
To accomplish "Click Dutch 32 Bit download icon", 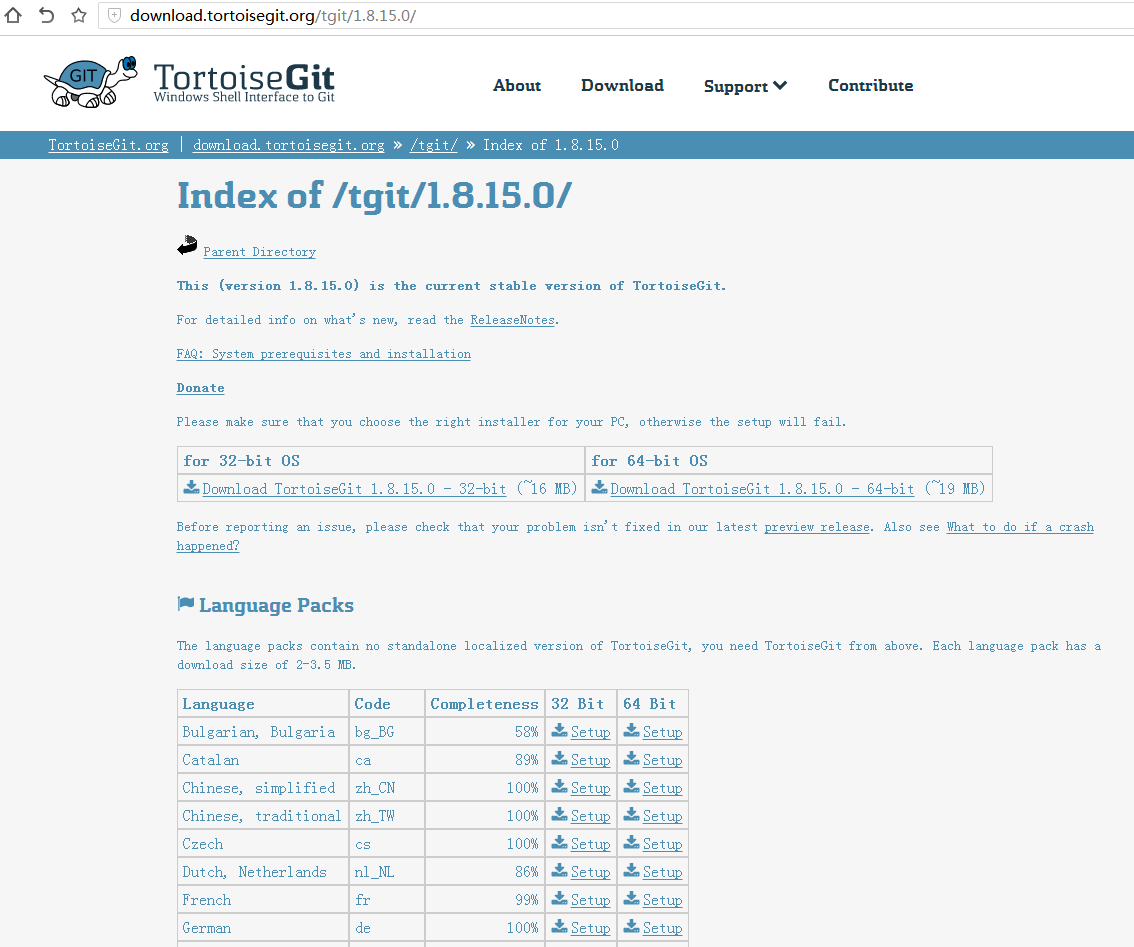I will (559, 870).
